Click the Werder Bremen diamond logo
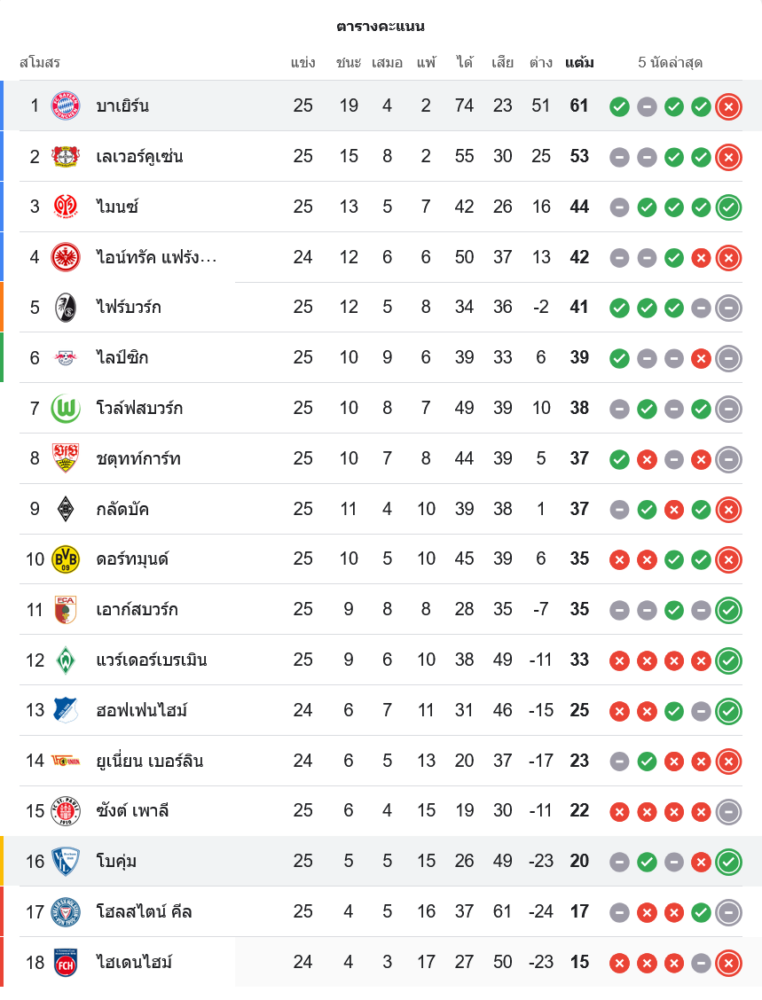 pos(65,660)
